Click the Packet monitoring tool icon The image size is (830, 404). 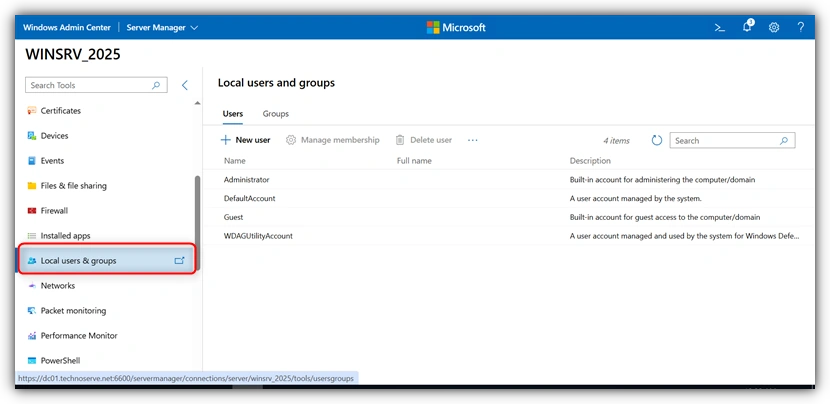tap(31, 311)
